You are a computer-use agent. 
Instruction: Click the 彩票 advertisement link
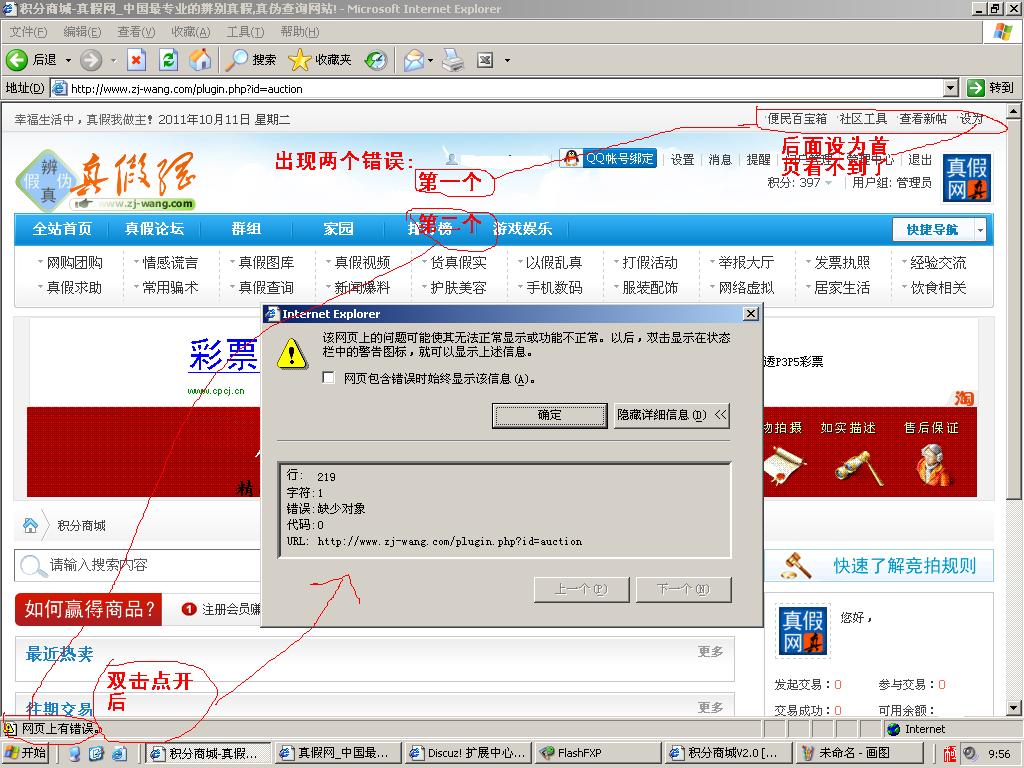[223, 356]
